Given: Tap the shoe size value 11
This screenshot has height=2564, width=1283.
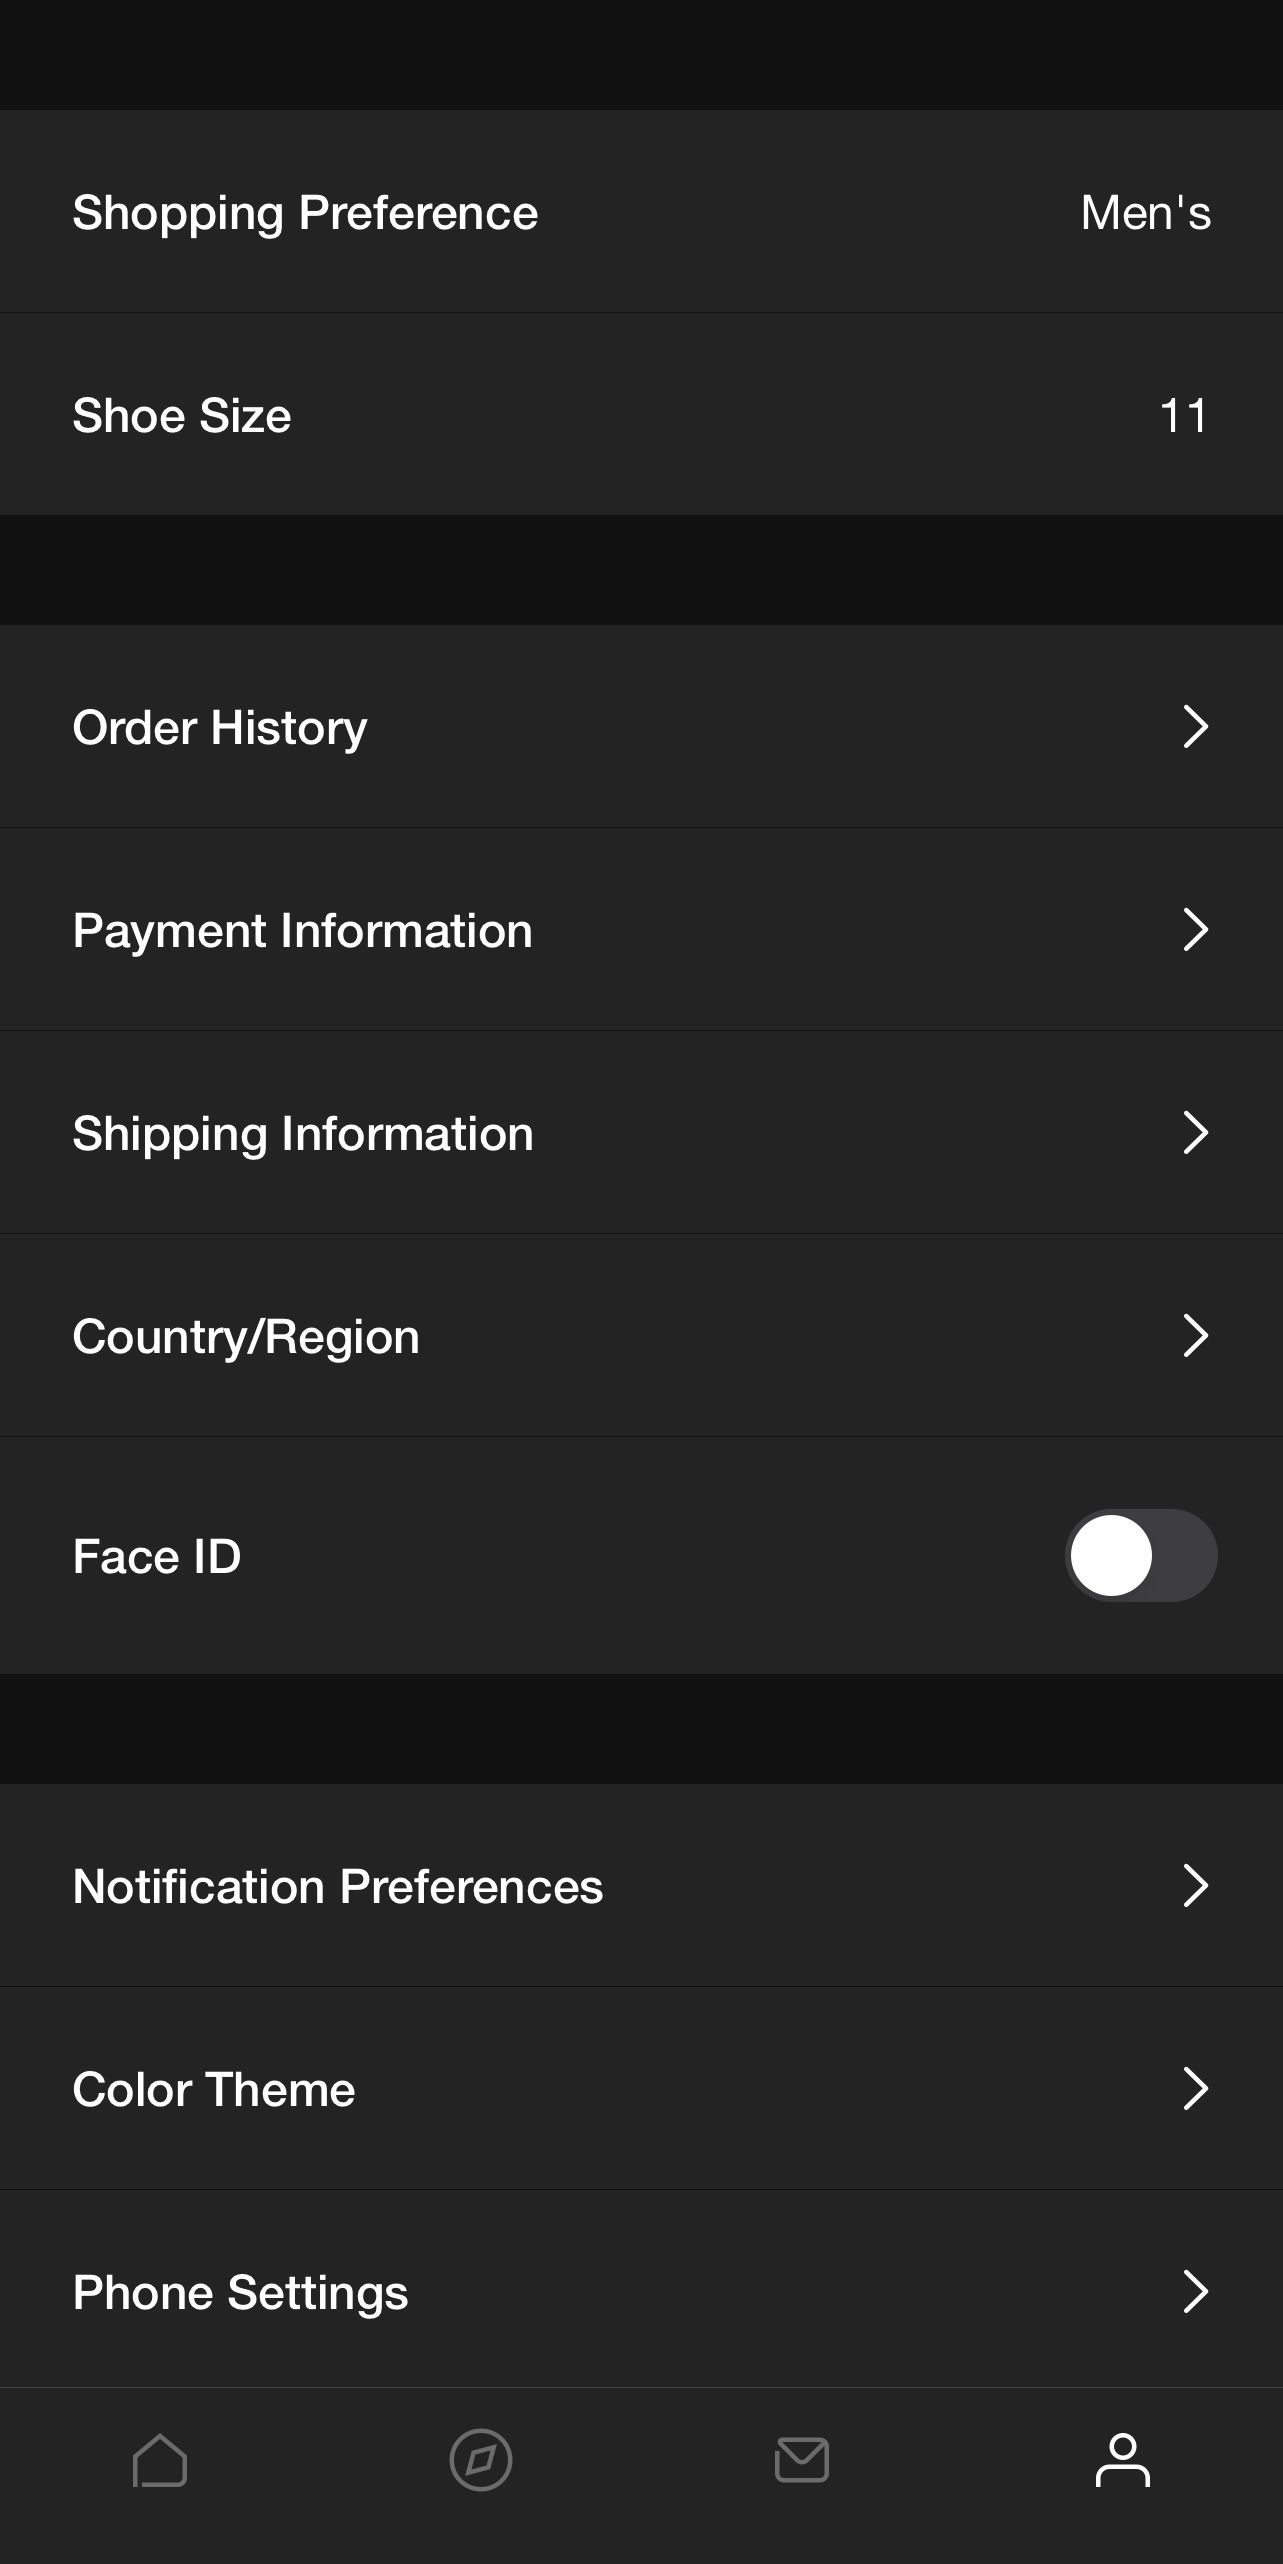Looking at the screenshot, I should [1184, 416].
